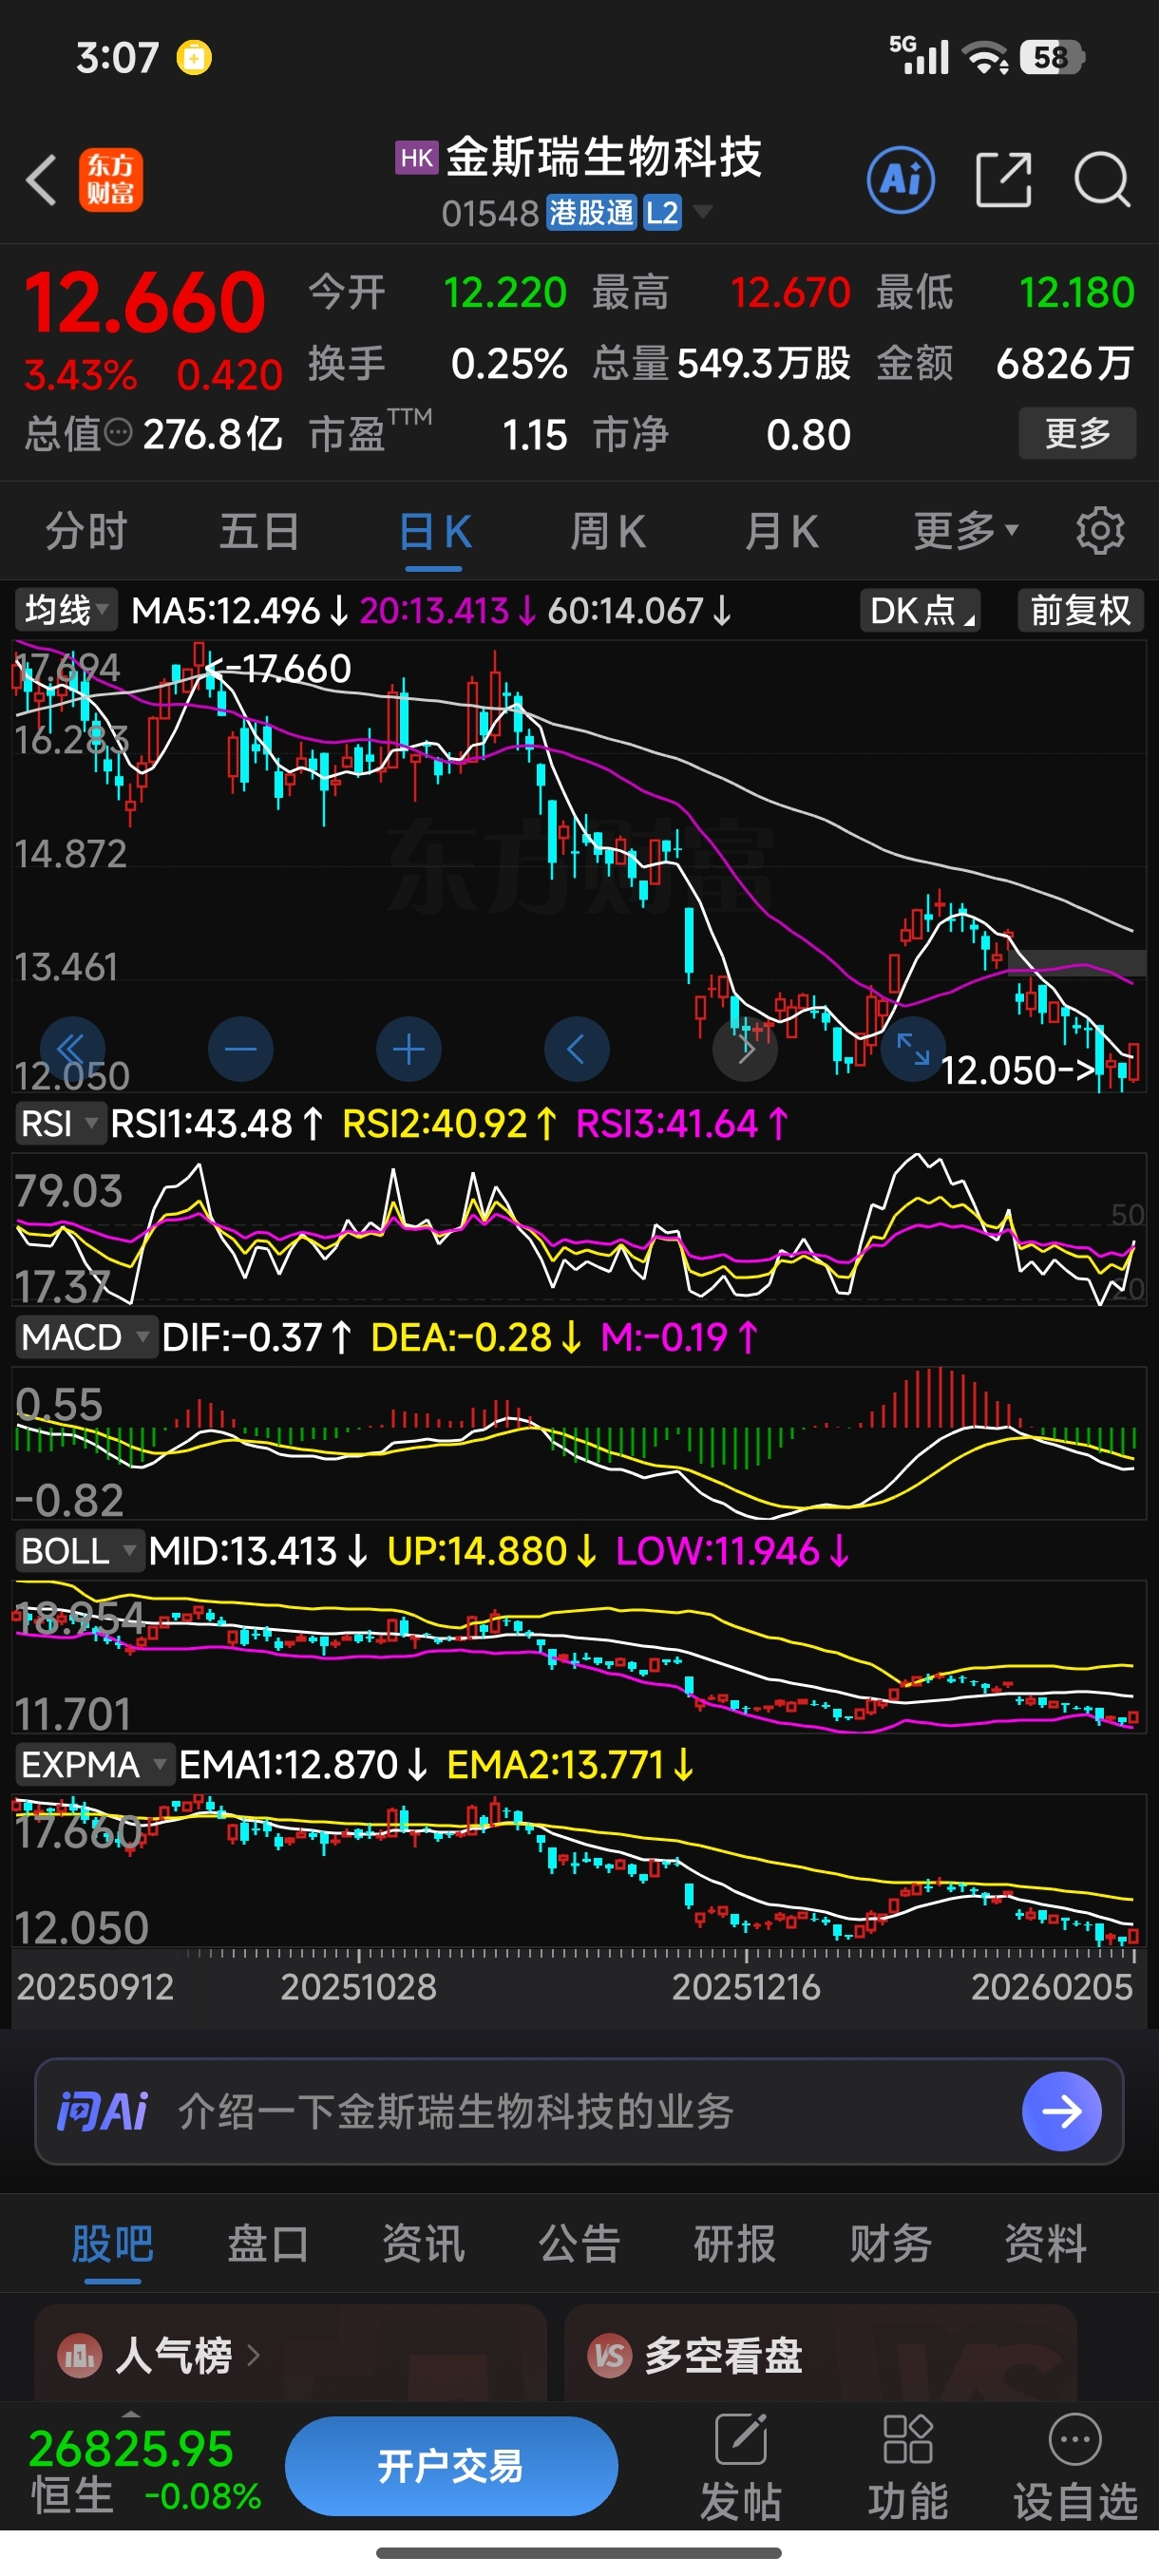1159x2576 pixels.
Task: Move chart left with single chevron
Action: [x=576, y=1049]
